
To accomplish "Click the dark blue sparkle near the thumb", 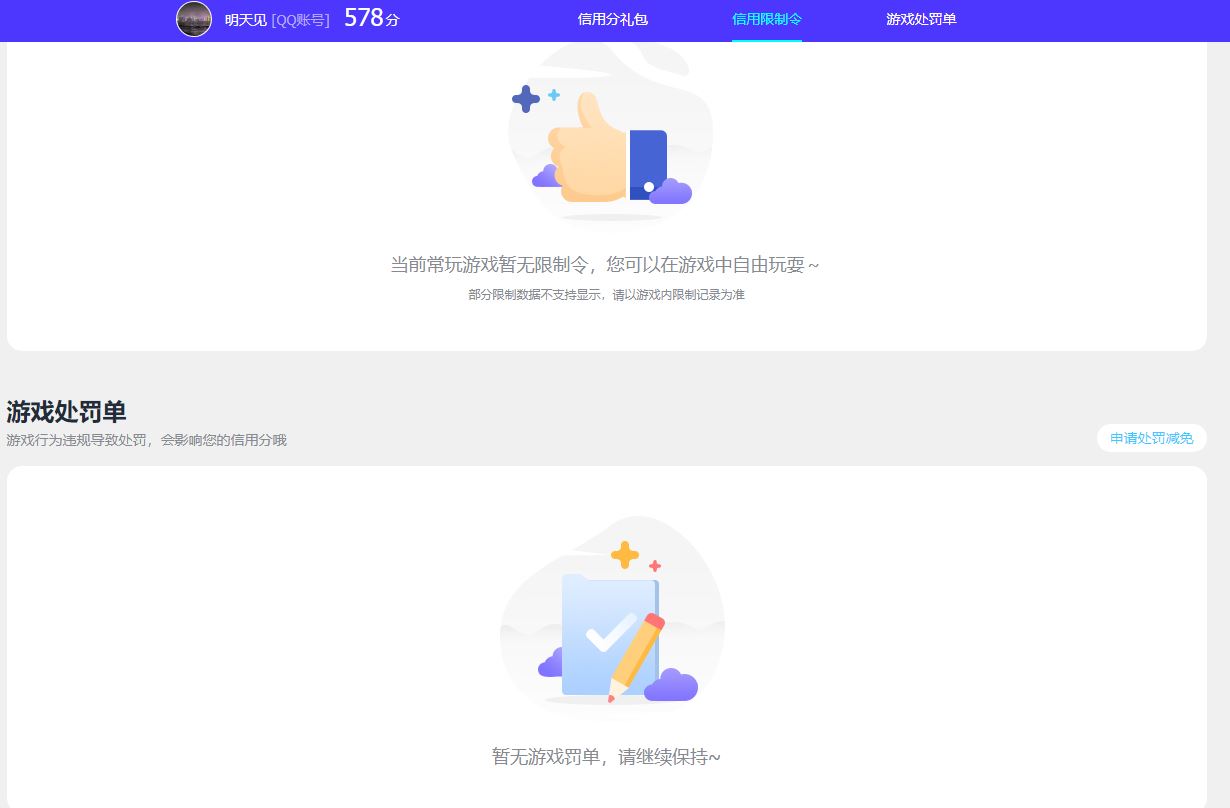I will pos(526,99).
